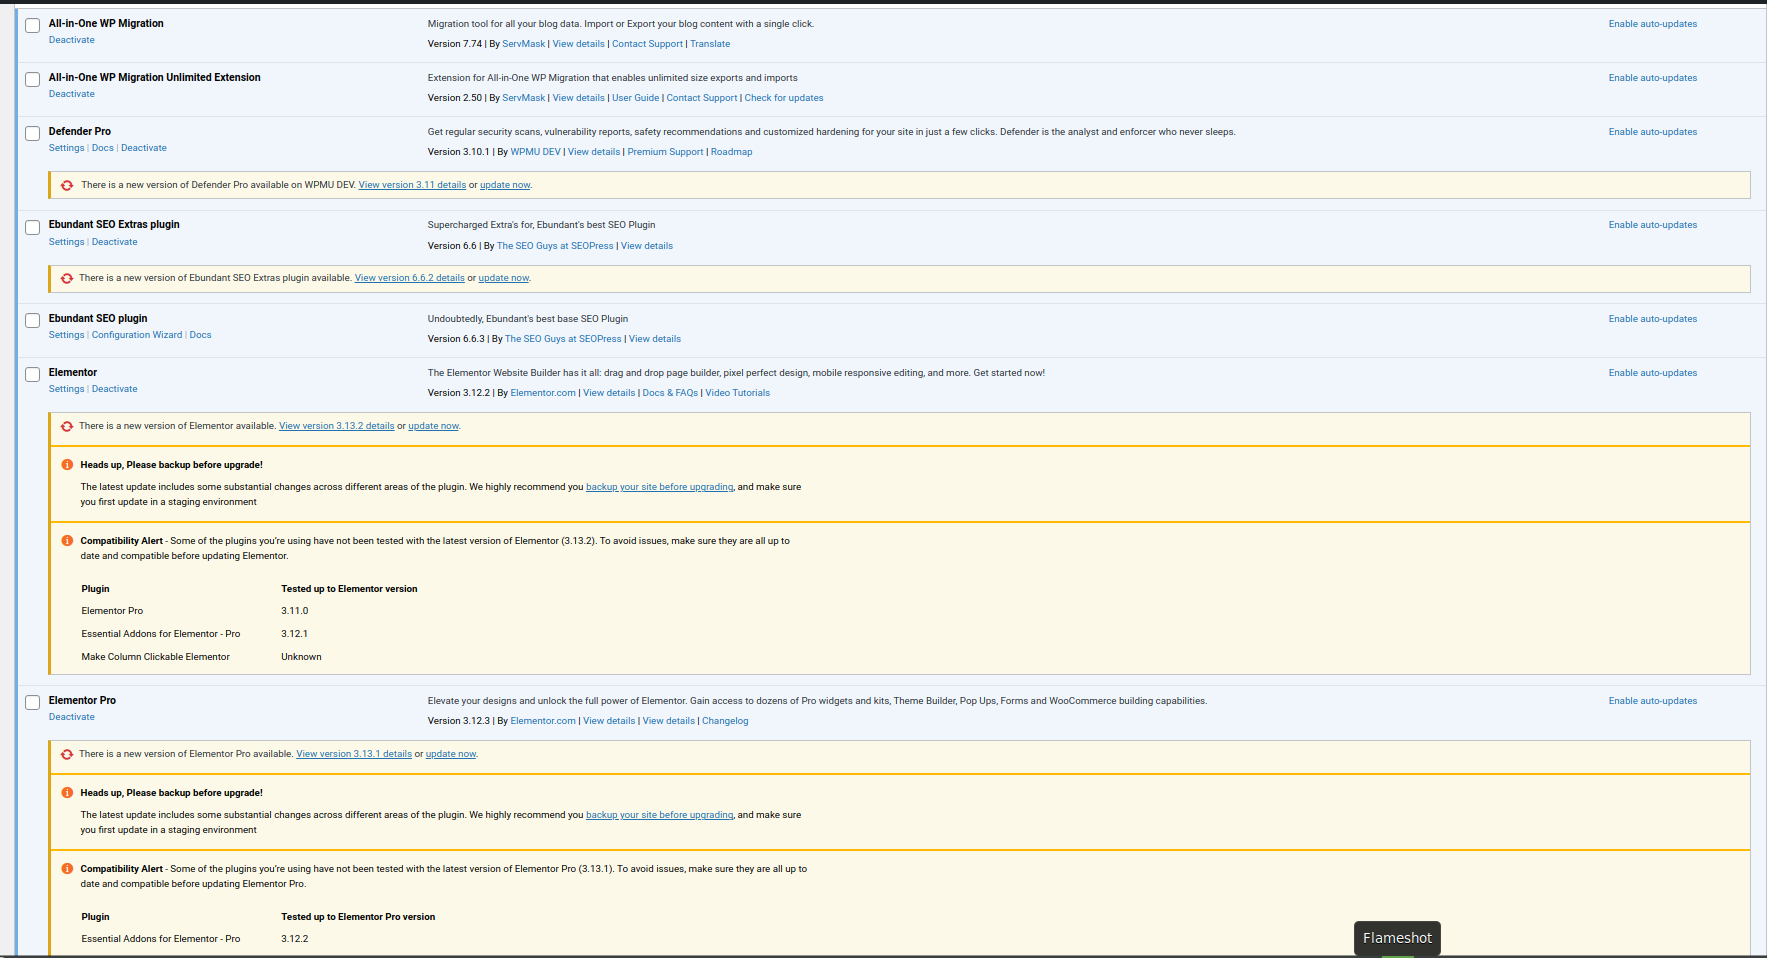Click the Ebundant SEO Extras update icon
The image size is (1767, 958).
pyautogui.click(x=67, y=278)
